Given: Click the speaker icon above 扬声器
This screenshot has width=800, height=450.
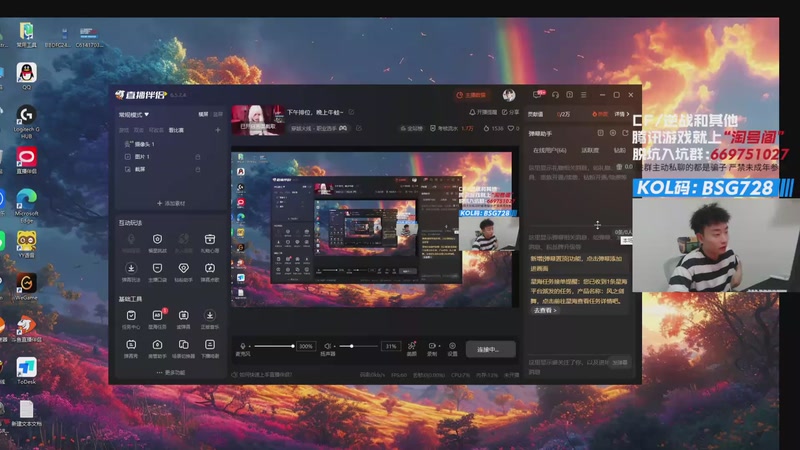Looking at the screenshot, I should (327, 346).
